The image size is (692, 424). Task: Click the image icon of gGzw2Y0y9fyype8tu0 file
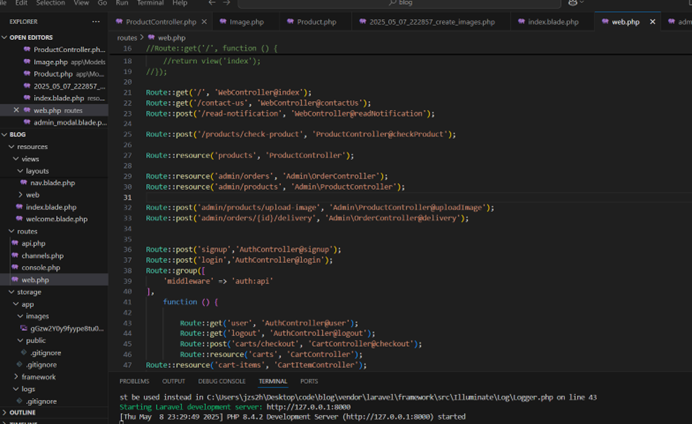click(x=24, y=328)
